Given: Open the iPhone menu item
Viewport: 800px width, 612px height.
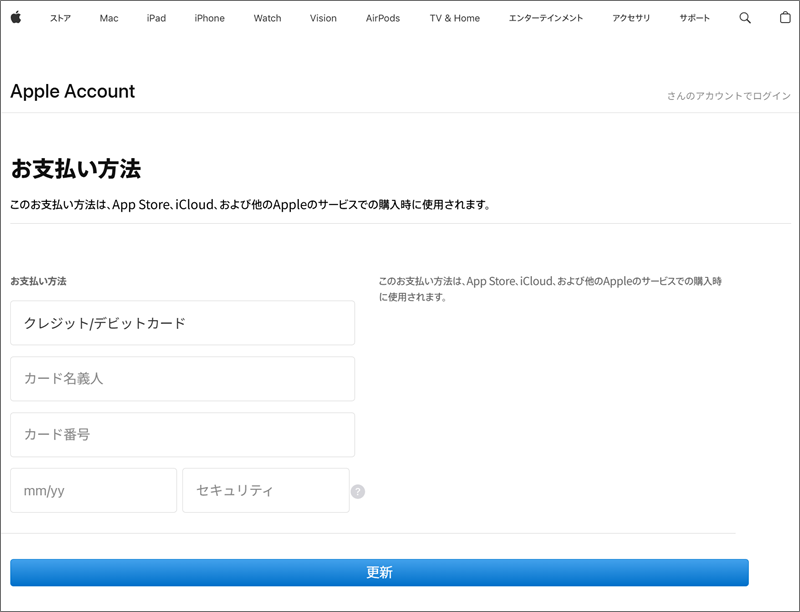Looking at the screenshot, I should 209,18.
